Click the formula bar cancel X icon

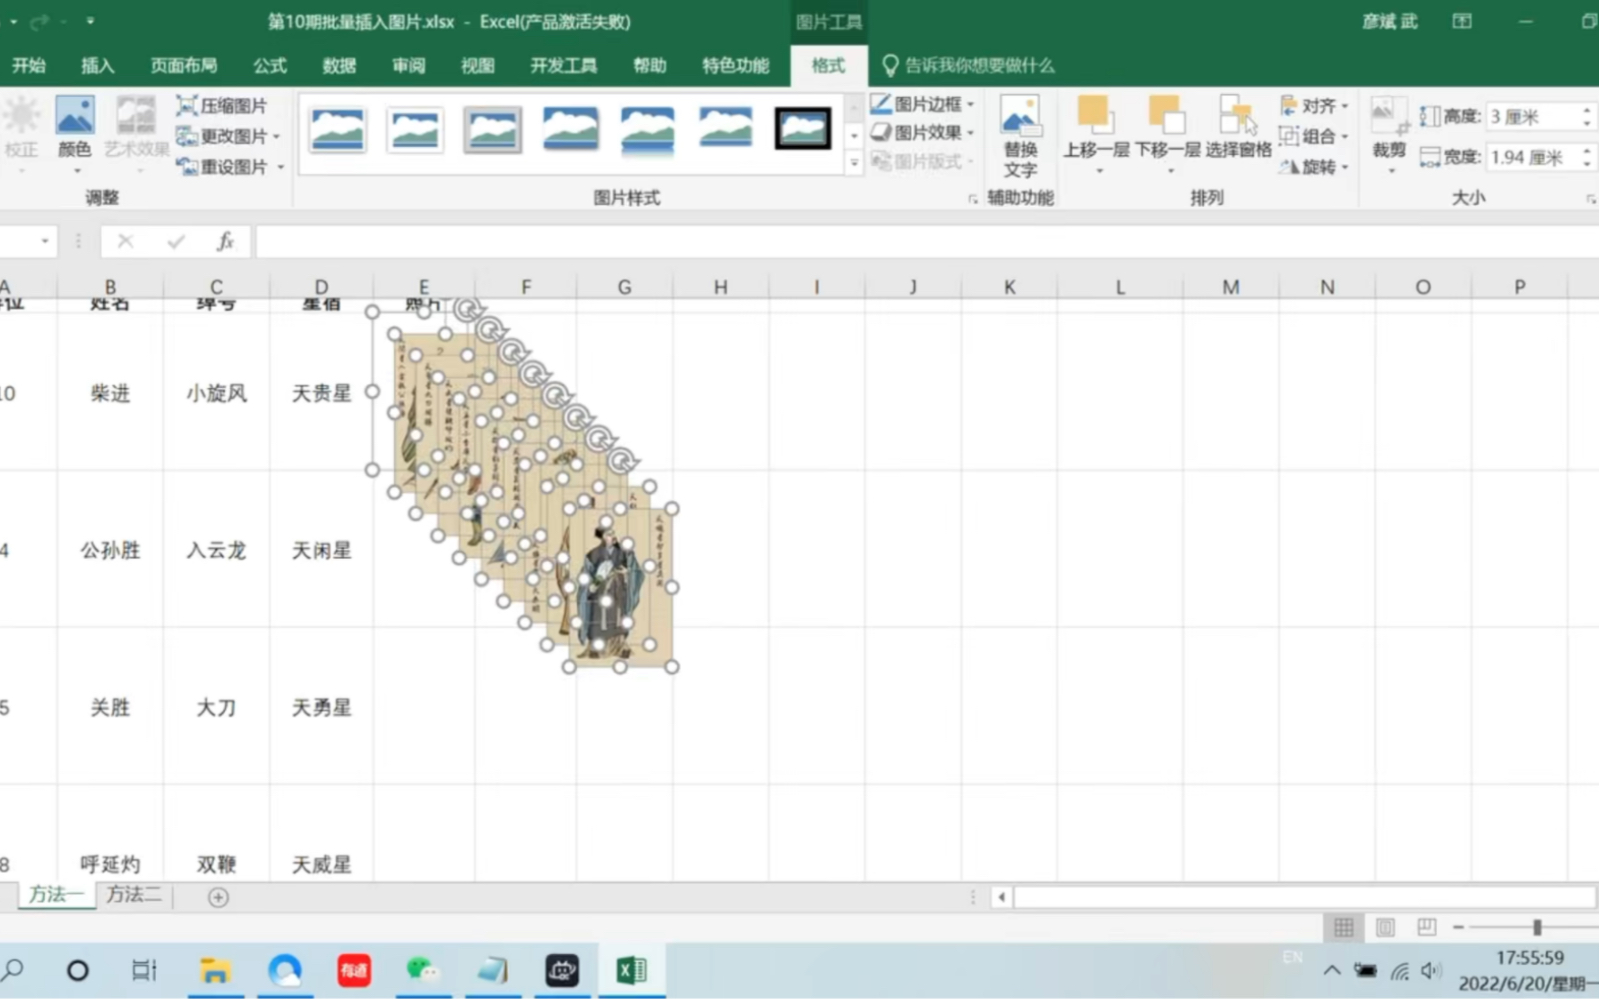(x=125, y=241)
